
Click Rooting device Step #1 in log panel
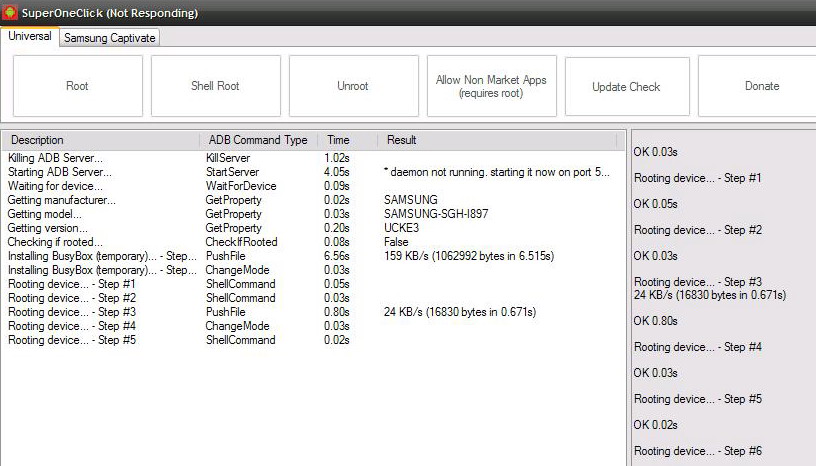[697, 178]
